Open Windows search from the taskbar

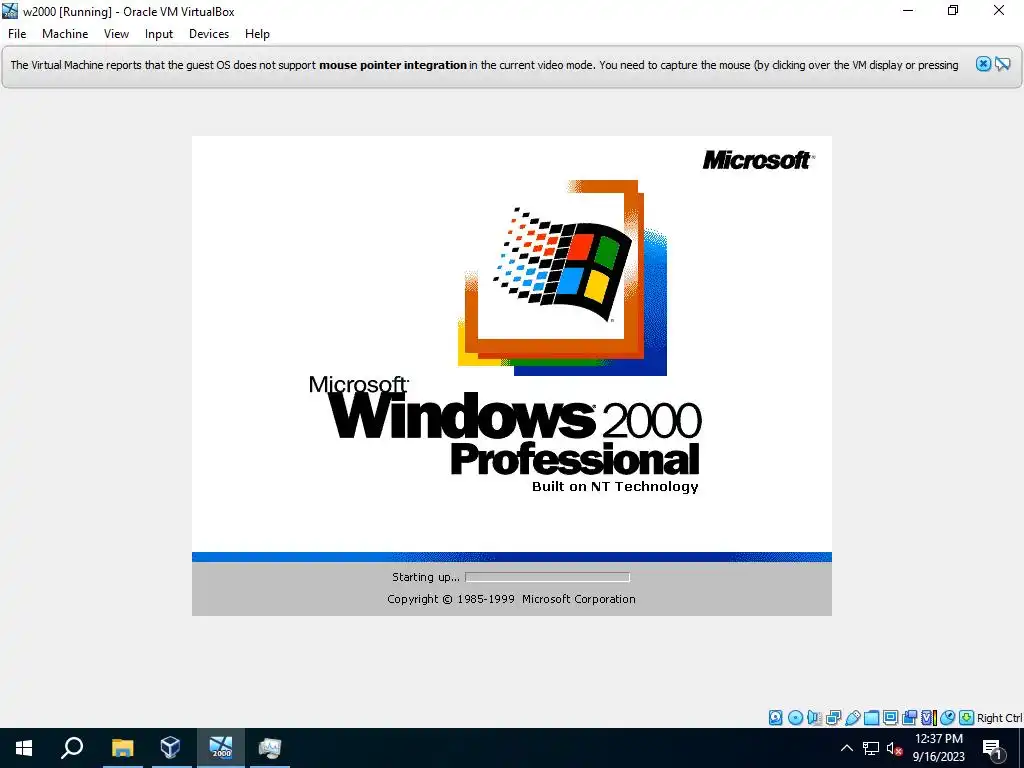point(72,748)
